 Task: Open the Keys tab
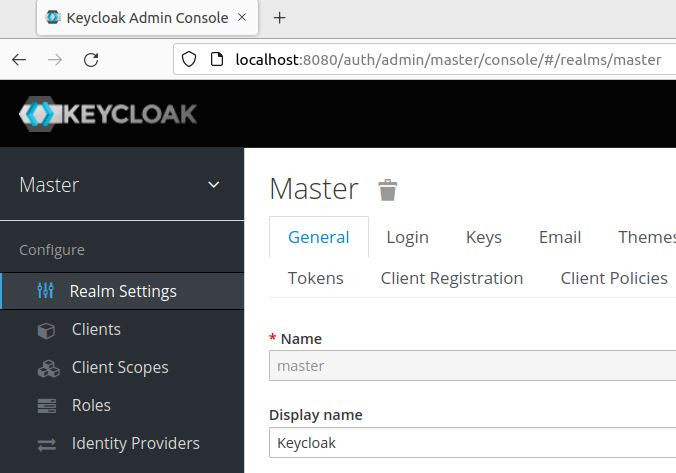(x=484, y=237)
